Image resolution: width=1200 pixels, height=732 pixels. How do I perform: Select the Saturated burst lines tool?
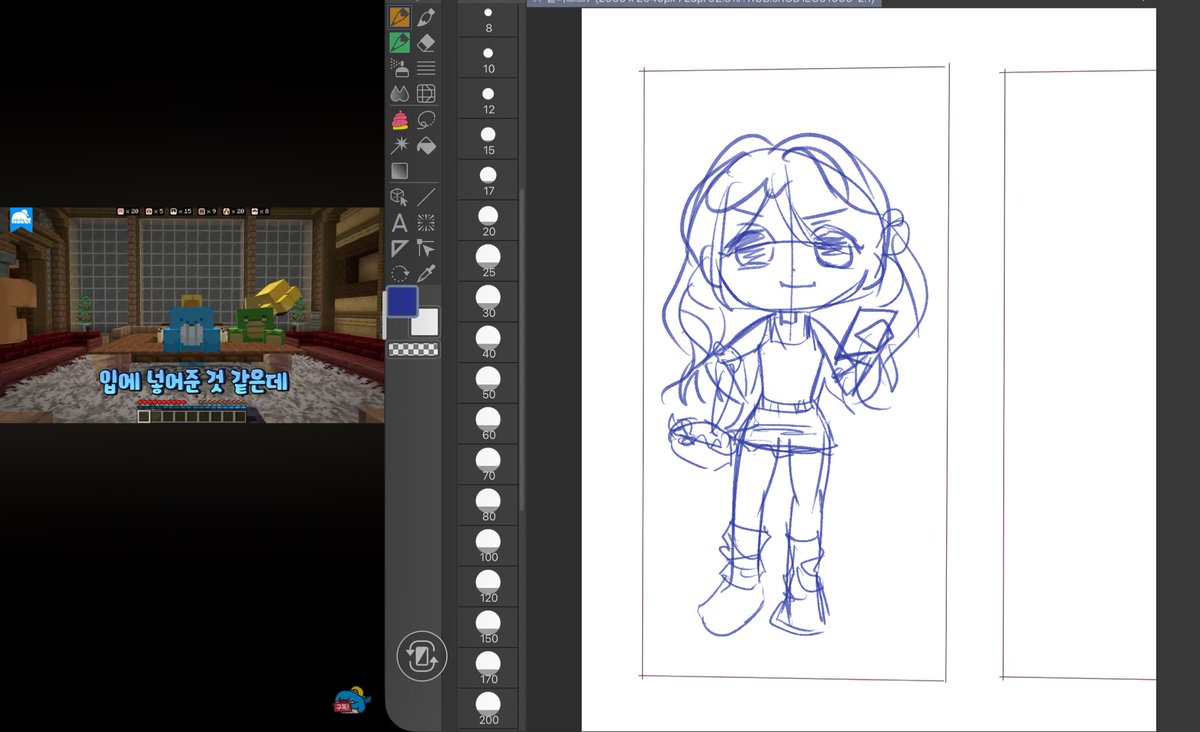(x=426, y=223)
